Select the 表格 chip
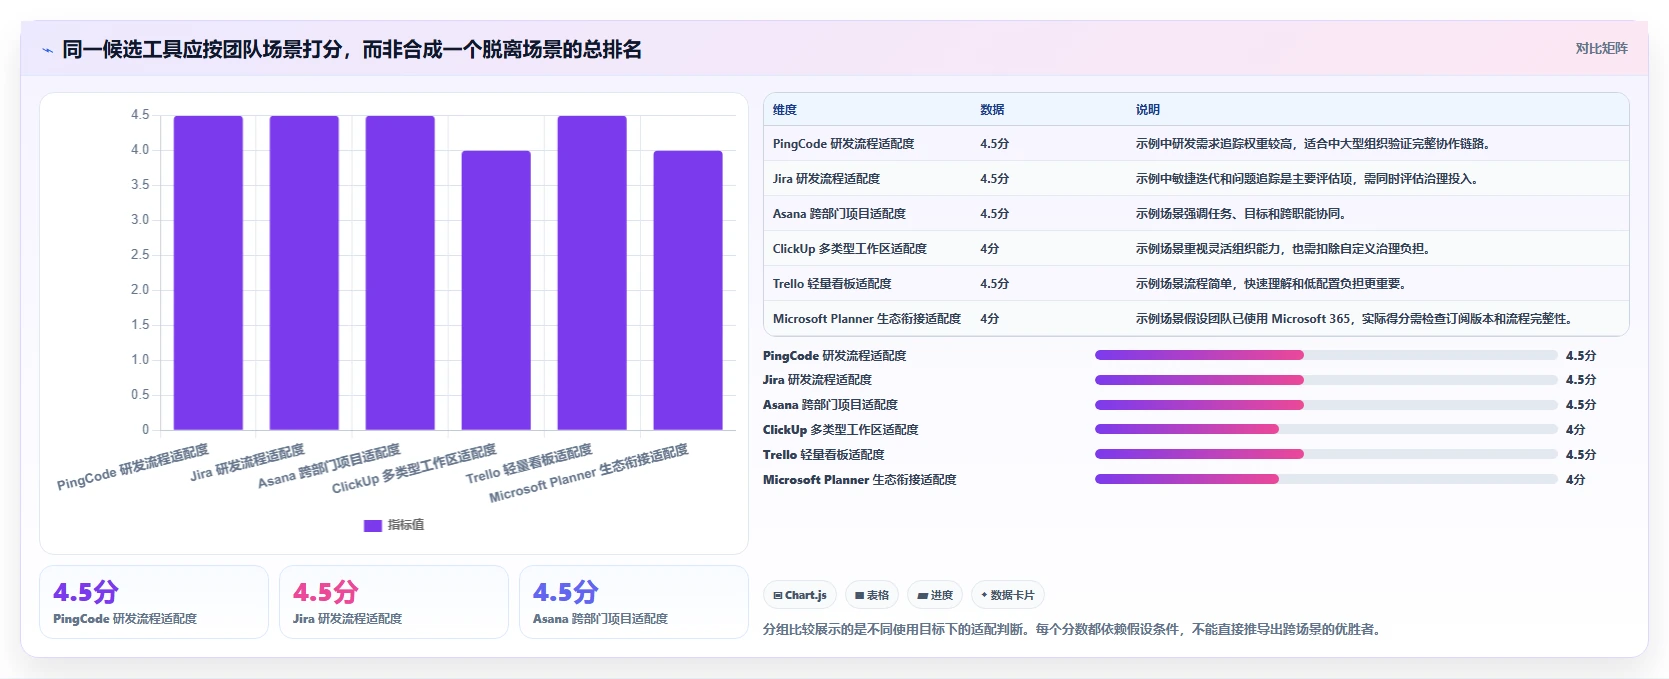 point(872,595)
